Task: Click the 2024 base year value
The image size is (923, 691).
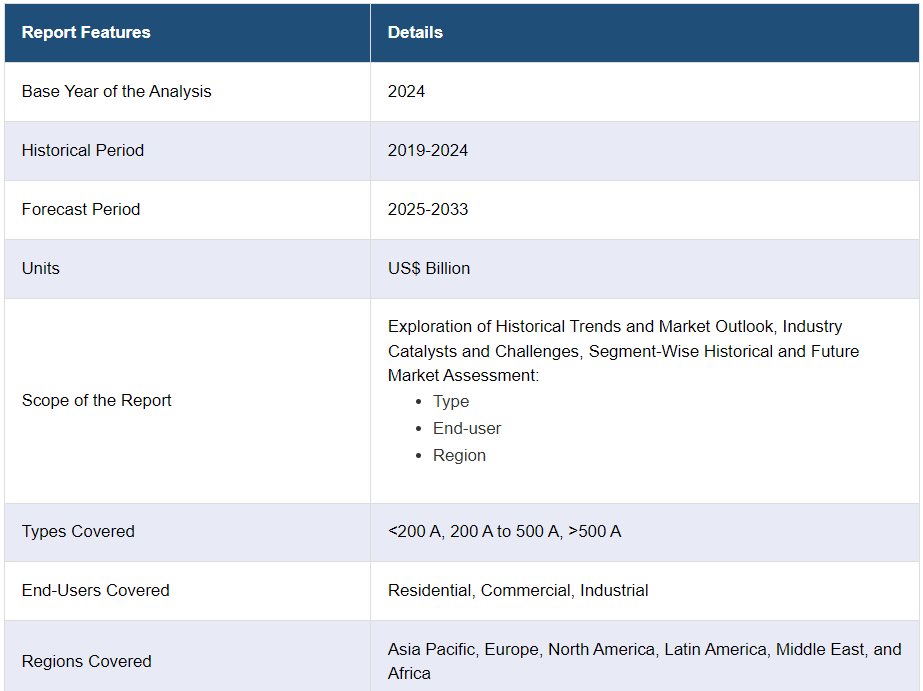Action: click(x=406, y=91)
